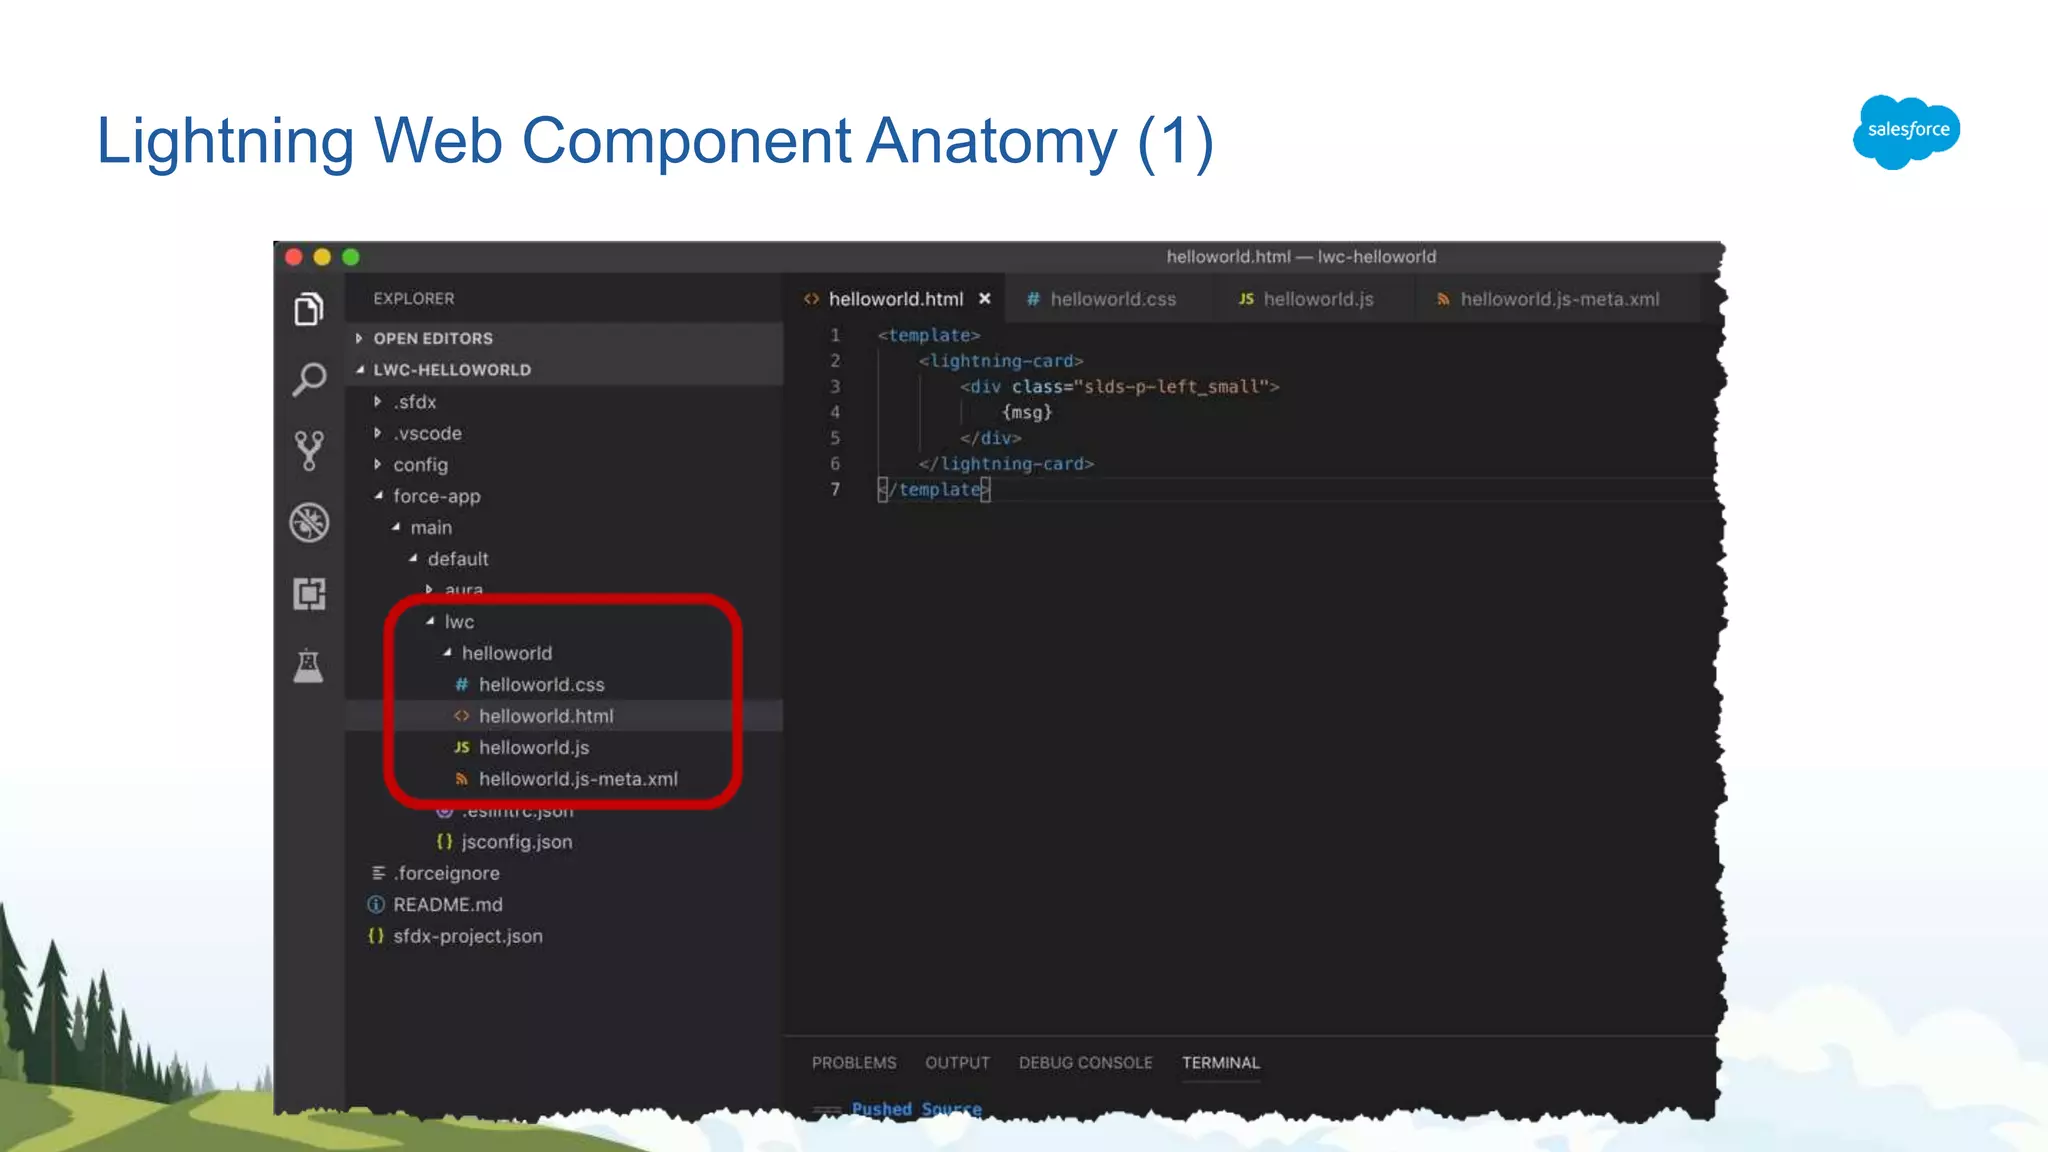Expand the config folder

[x=377, y=464]
